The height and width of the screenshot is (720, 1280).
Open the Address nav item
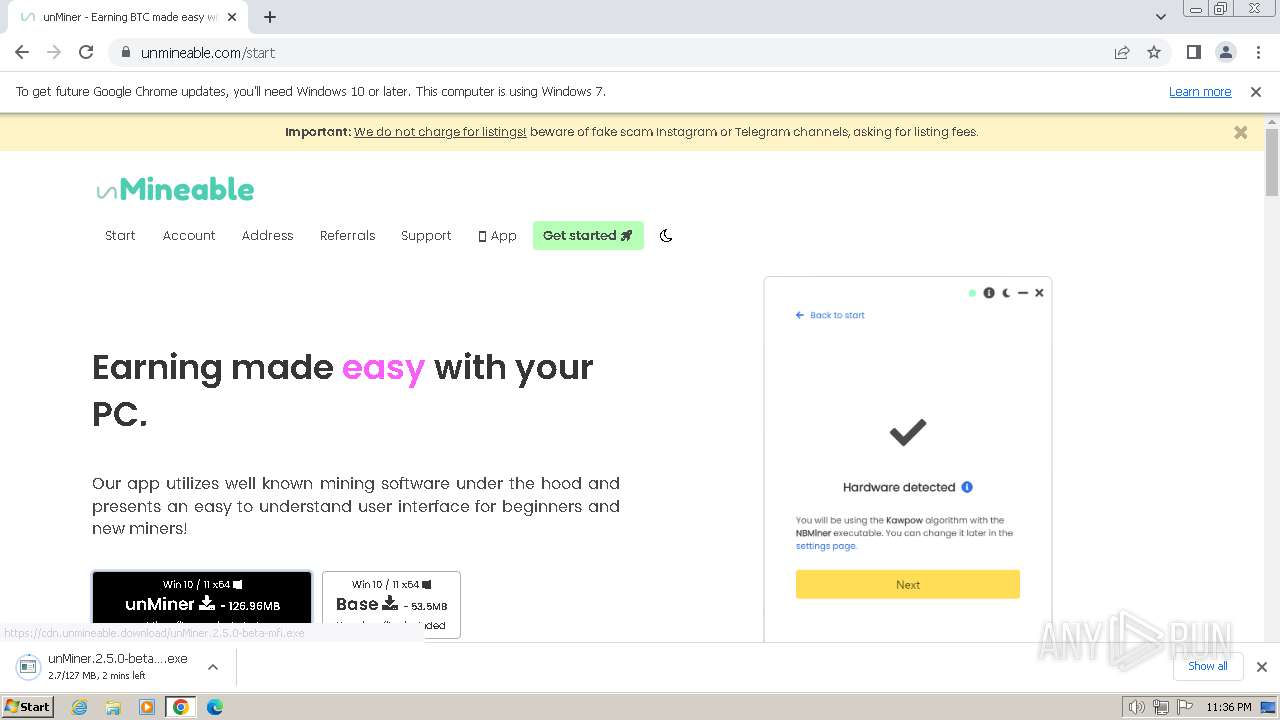[267, 235]
